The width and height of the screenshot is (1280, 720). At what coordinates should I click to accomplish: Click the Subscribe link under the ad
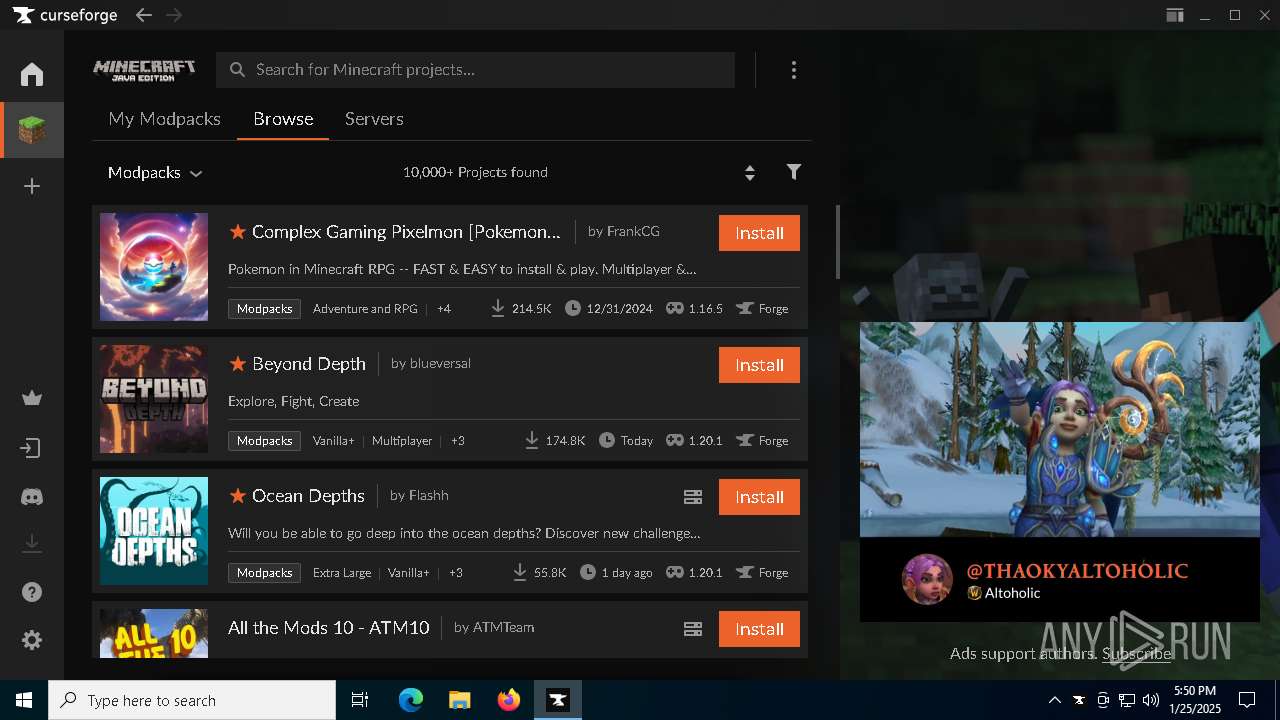point(1136,654)
